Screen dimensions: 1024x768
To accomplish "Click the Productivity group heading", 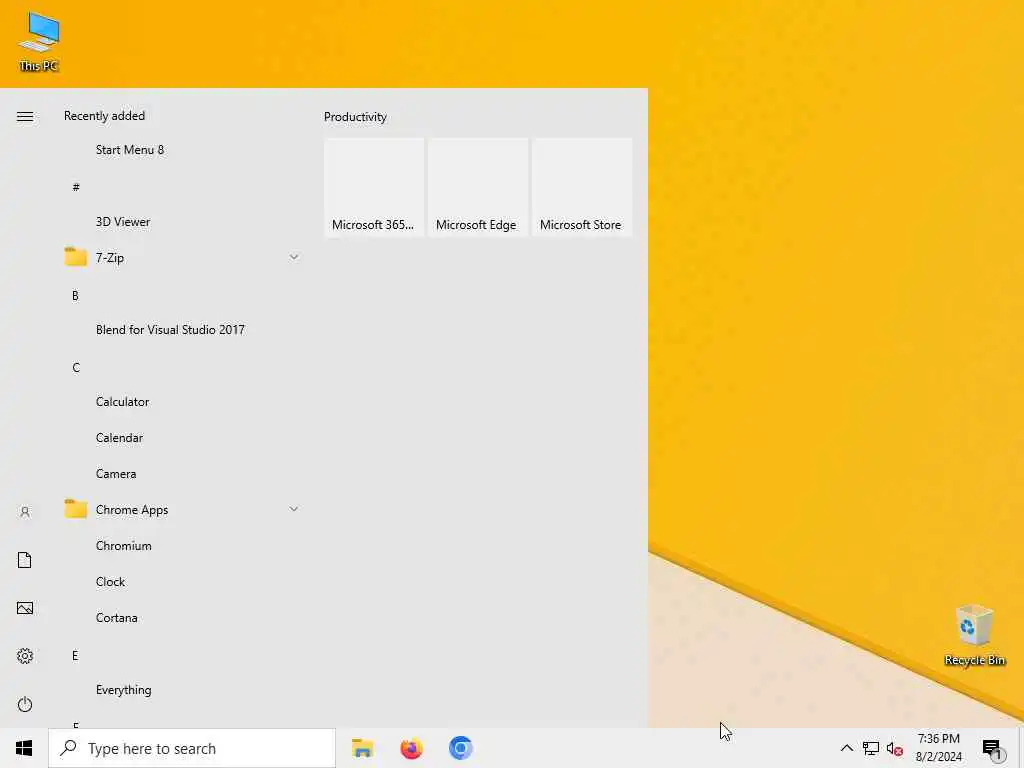I will tap(355, 117).
